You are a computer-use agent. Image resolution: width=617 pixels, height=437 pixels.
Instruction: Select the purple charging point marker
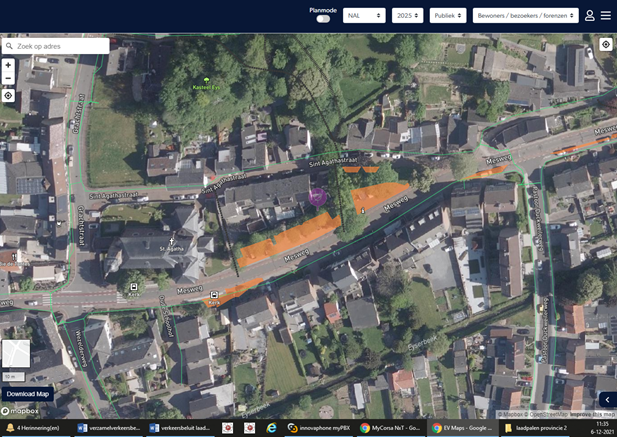point(317,196)
